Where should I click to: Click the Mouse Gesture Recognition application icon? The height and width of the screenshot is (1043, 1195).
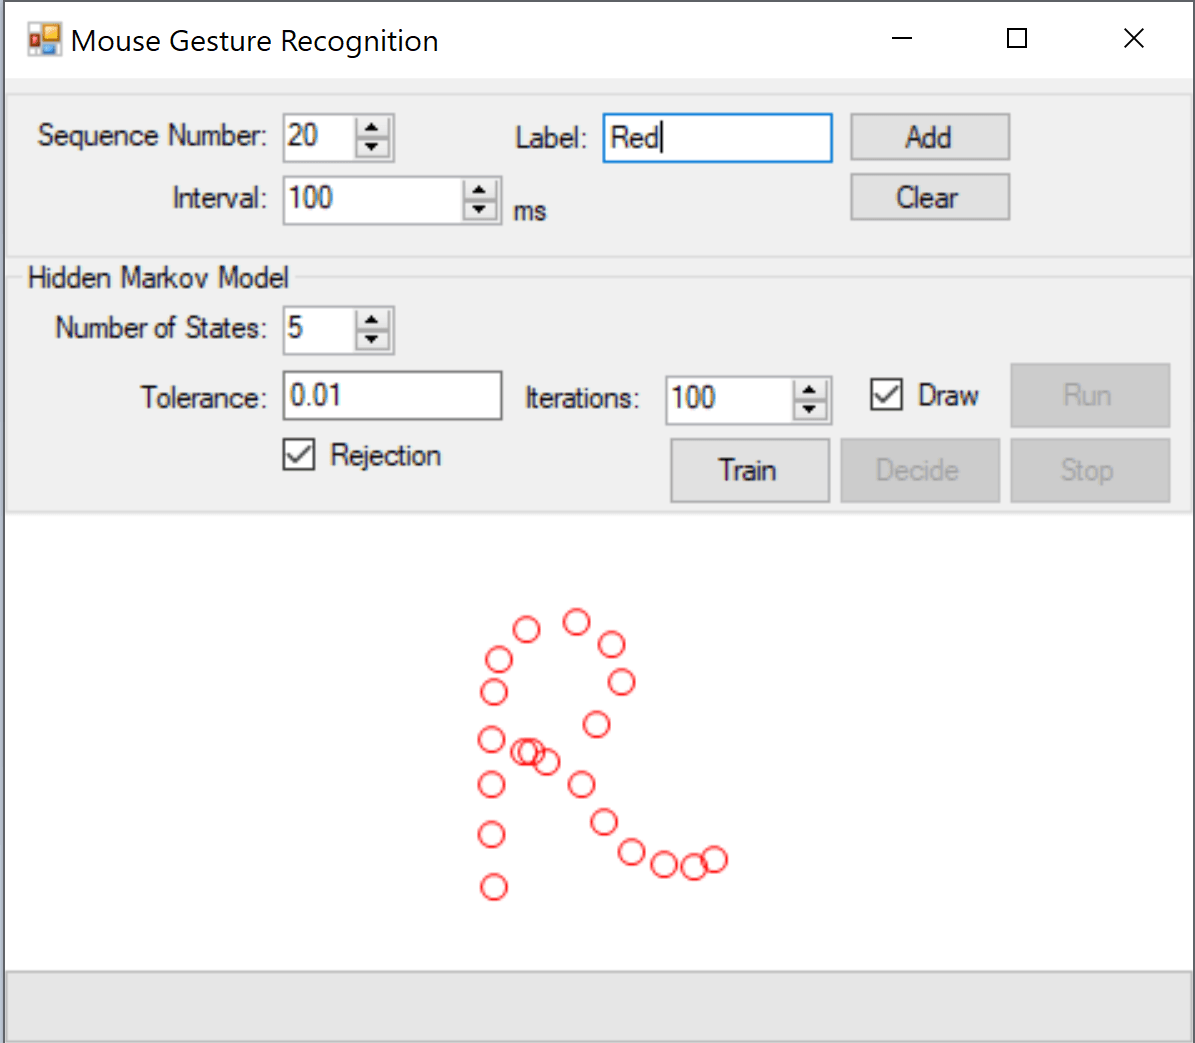[x=44, y=39]
